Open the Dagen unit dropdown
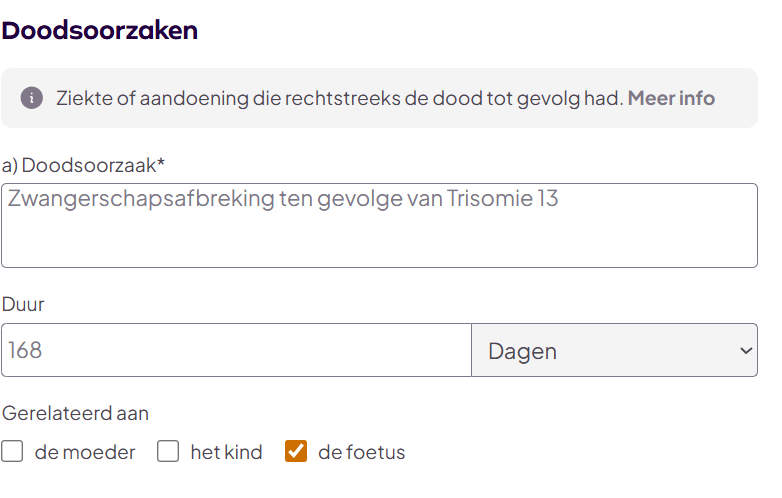Viewport: 782px width, 498px height. [614, 350]
